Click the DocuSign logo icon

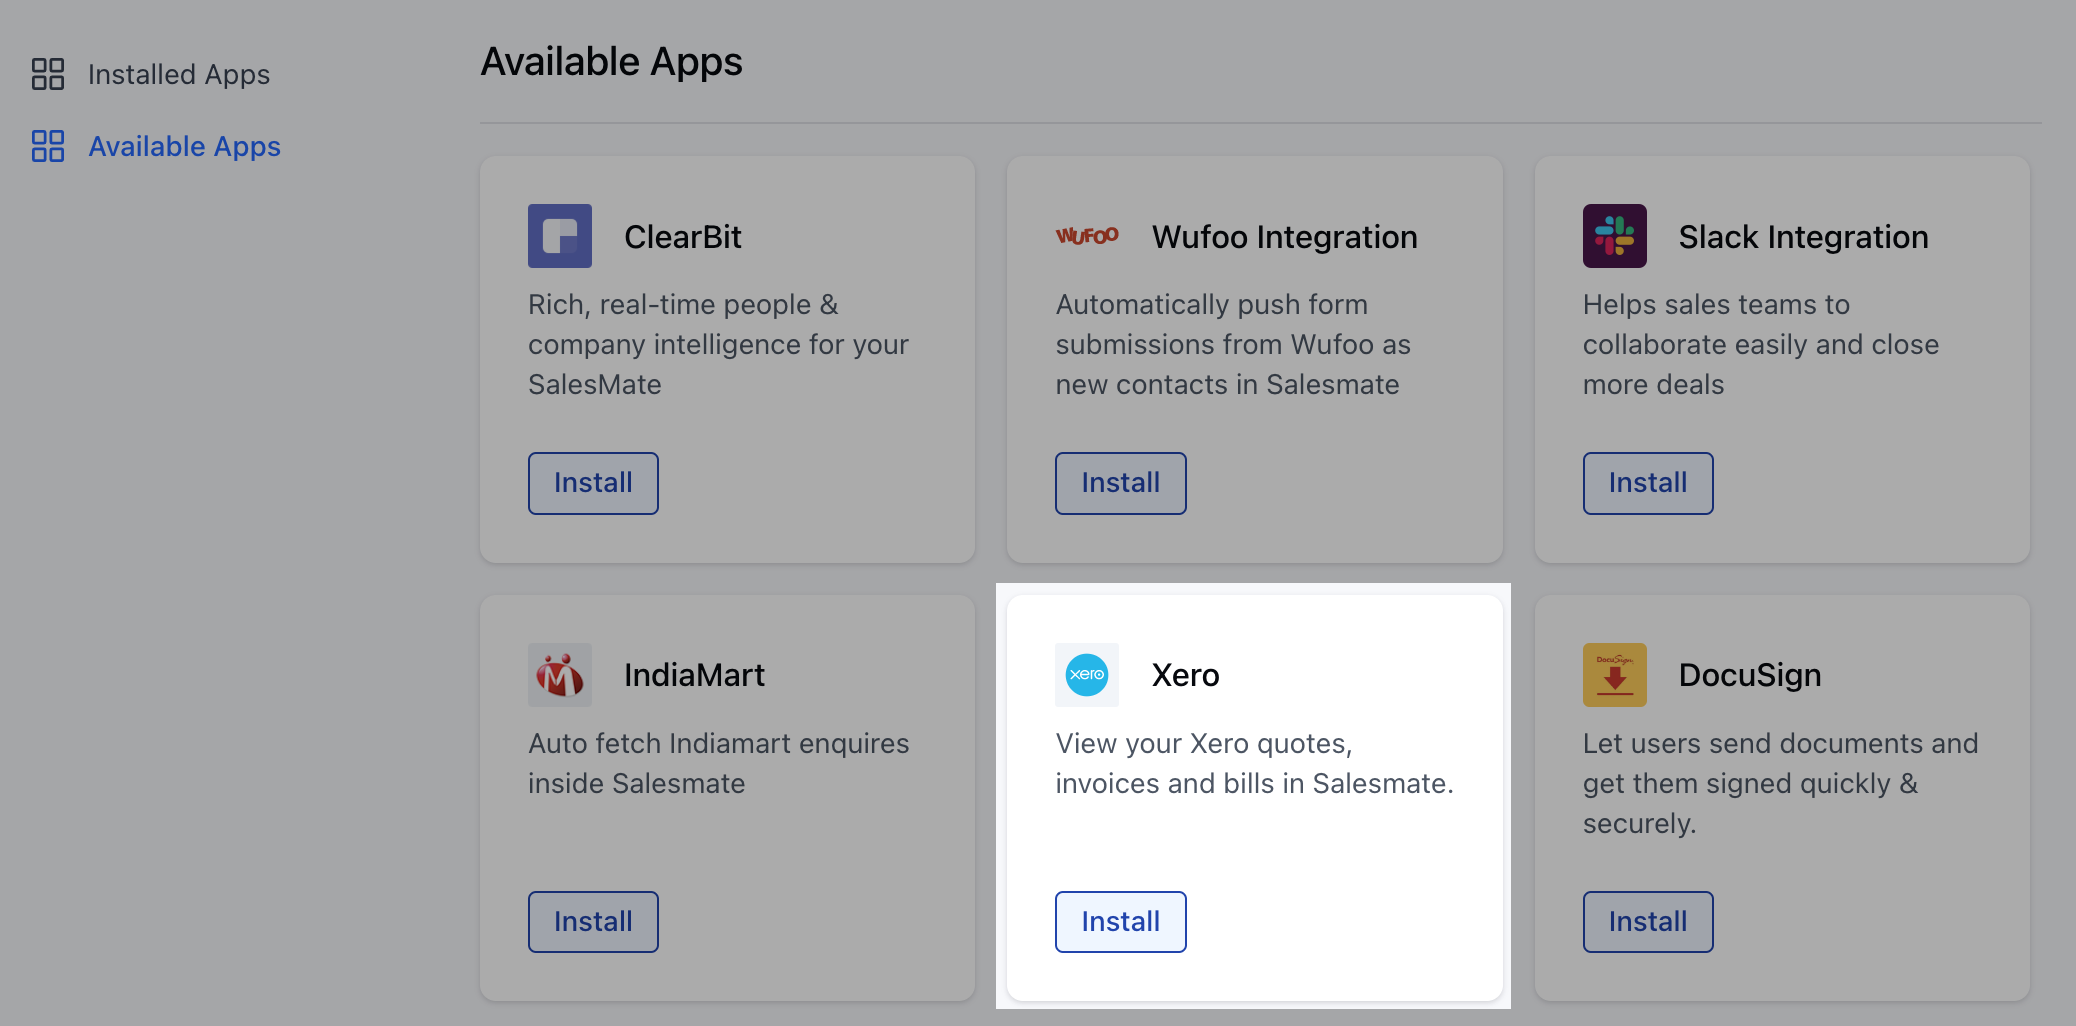pyautogui.click(x=1615, y=675)
